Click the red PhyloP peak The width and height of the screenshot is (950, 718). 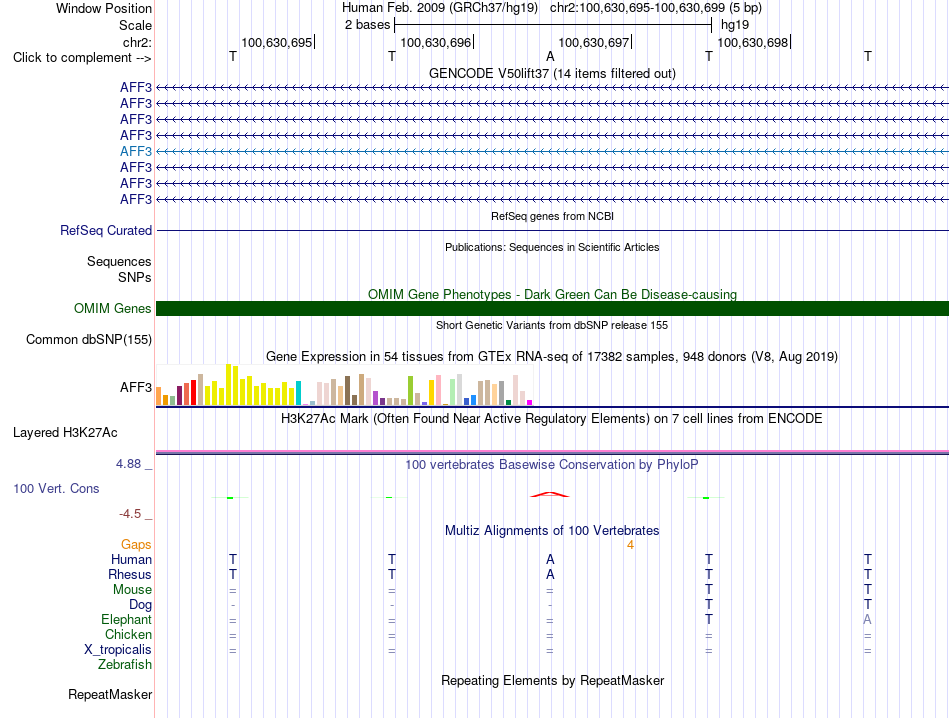coord(550,494)
